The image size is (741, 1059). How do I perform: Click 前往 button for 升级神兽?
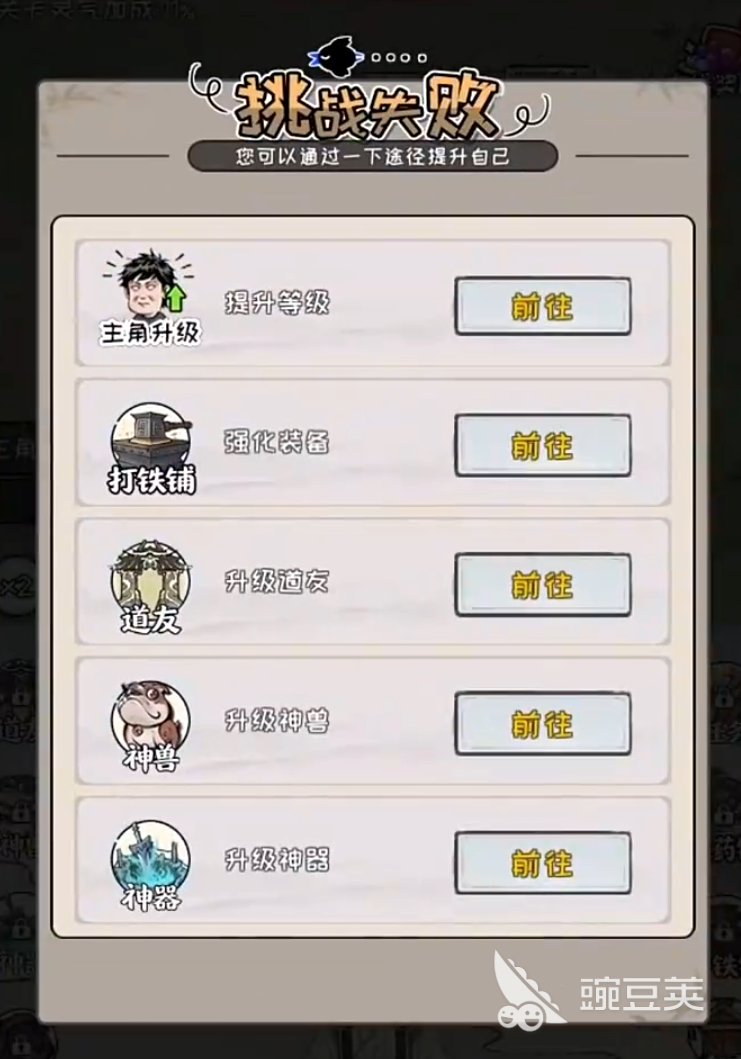click(x=543, y=723)
